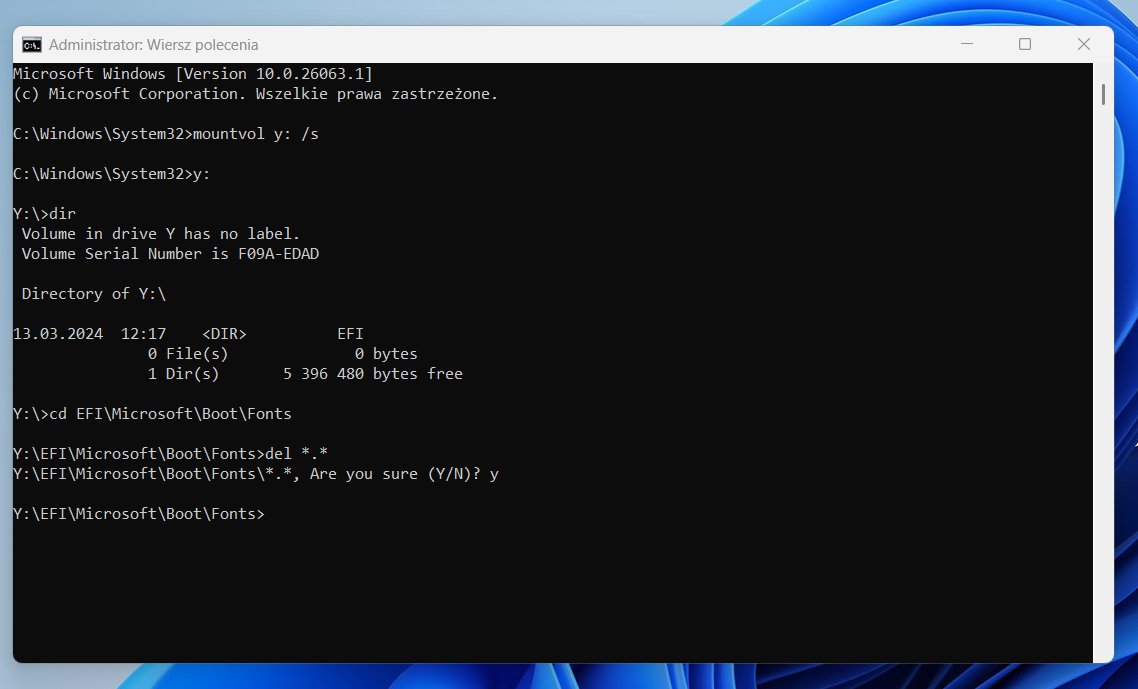Click the 'Administrator: Wiersz polecenia' title text

pos(153,45)
